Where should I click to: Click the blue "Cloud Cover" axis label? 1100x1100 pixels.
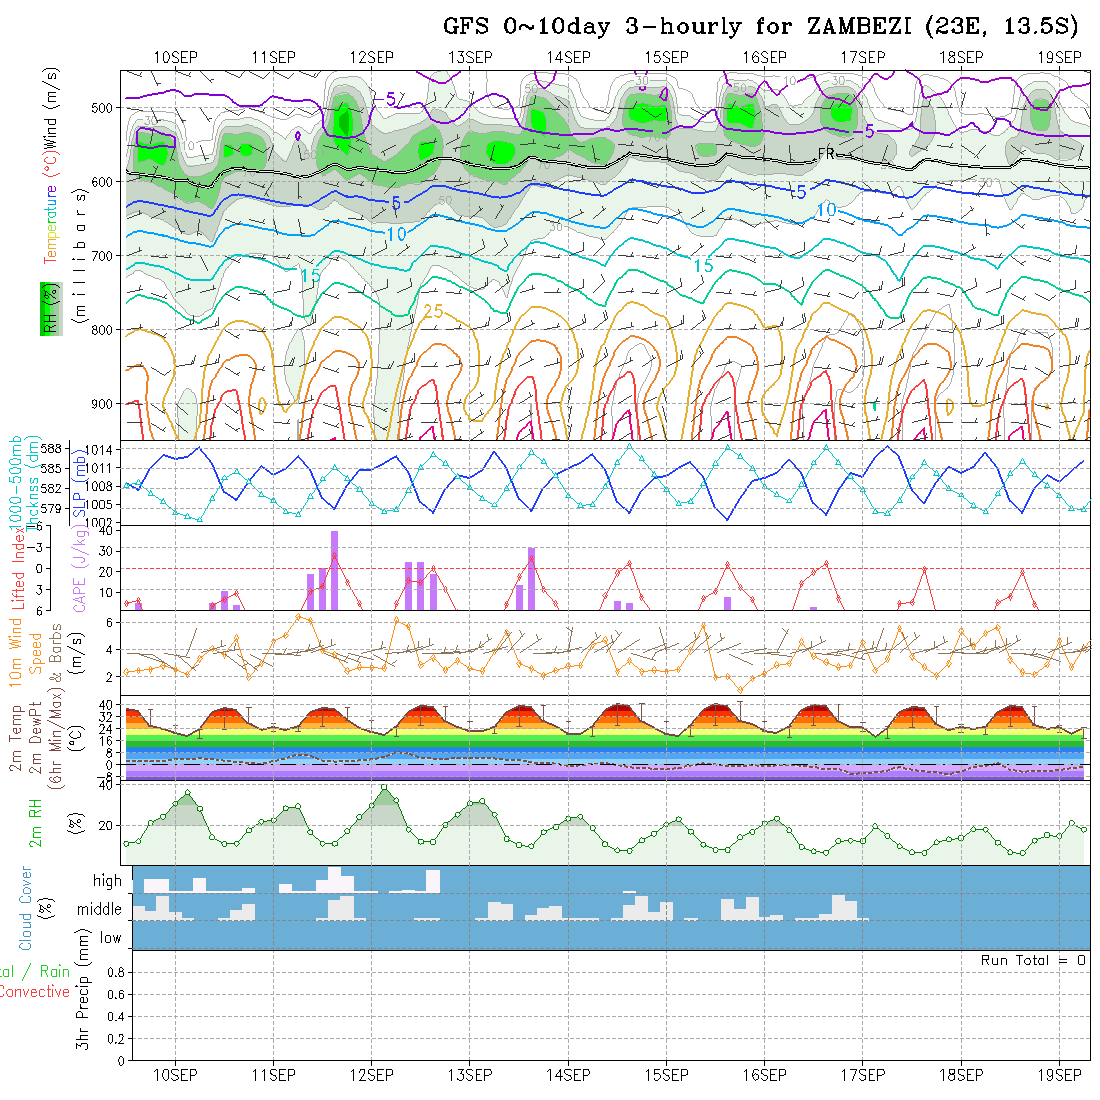pos(25,908)
